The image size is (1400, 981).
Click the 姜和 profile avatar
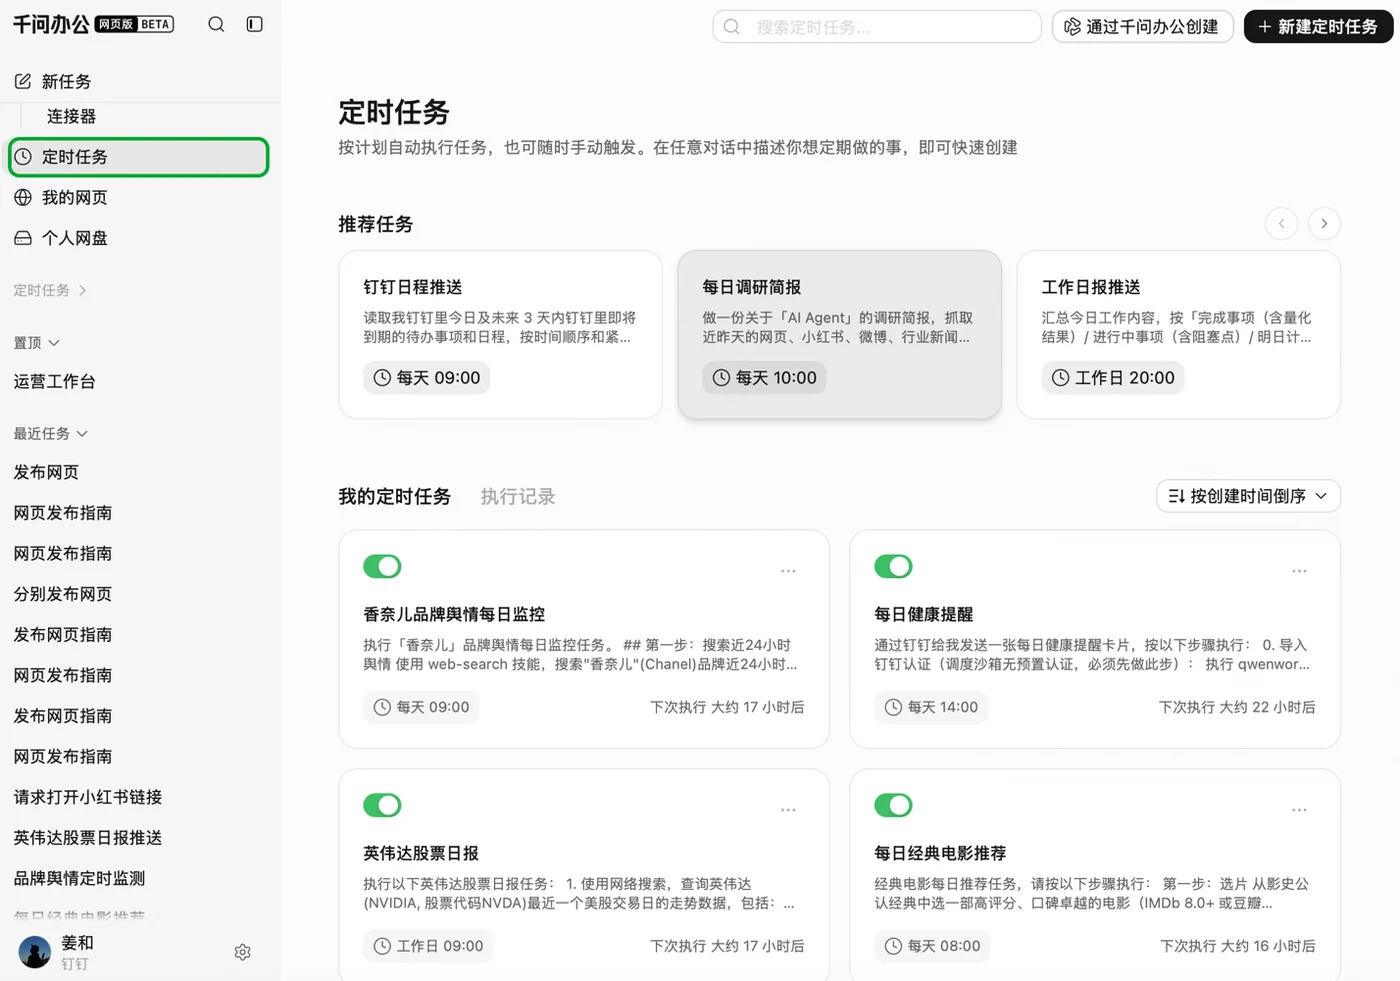(x=35, y=952)
